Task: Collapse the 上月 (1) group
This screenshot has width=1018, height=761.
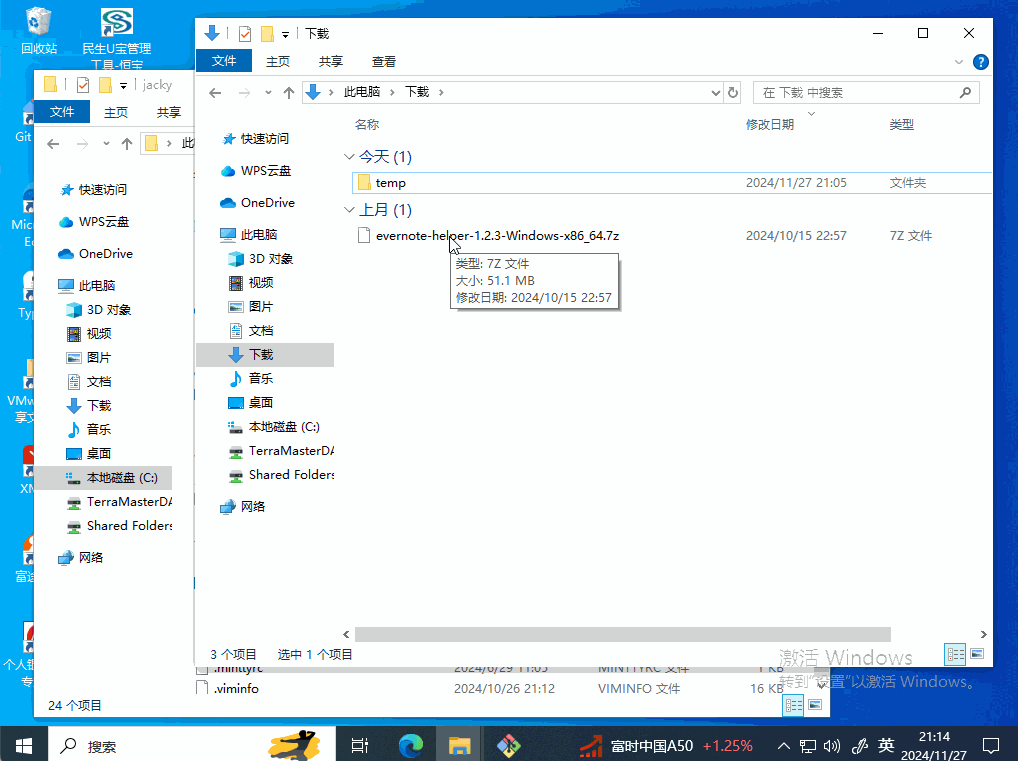Action: tap(349, 210)
